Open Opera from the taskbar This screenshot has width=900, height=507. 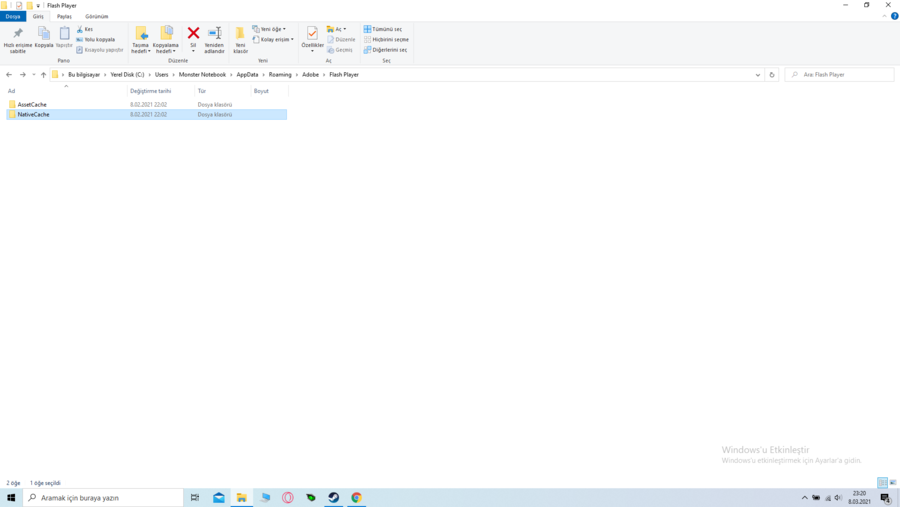pos(288,498)
